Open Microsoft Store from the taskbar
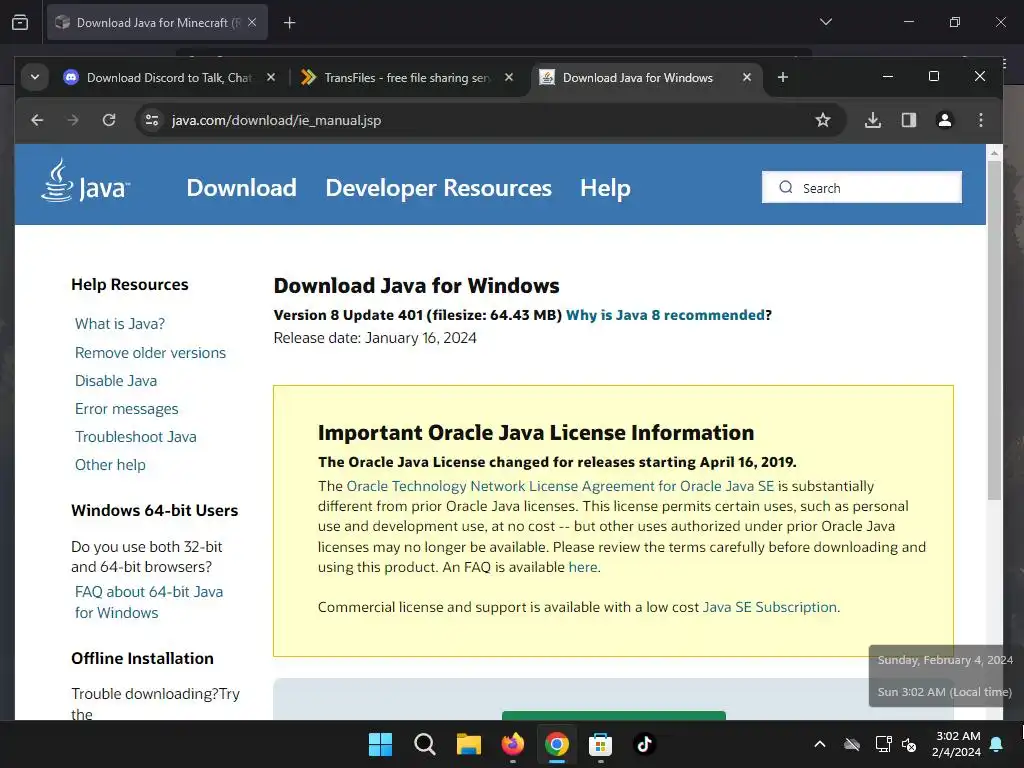 coord(600,744)
